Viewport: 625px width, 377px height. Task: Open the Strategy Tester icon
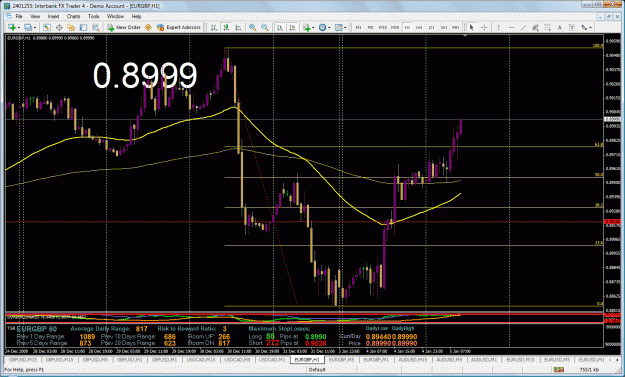tap(96, 27)
